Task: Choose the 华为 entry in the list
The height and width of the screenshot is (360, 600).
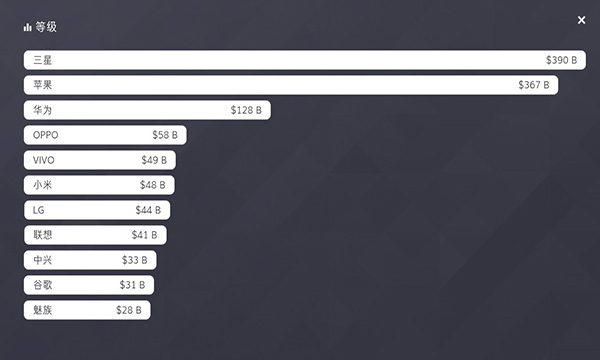Action: 147,110
